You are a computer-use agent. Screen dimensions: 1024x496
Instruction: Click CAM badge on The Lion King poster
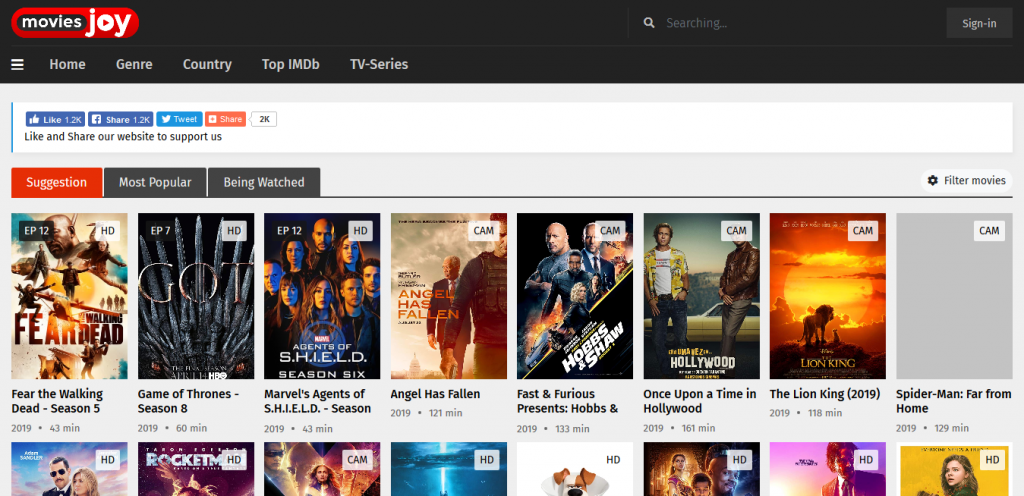[x=863, y=230]
